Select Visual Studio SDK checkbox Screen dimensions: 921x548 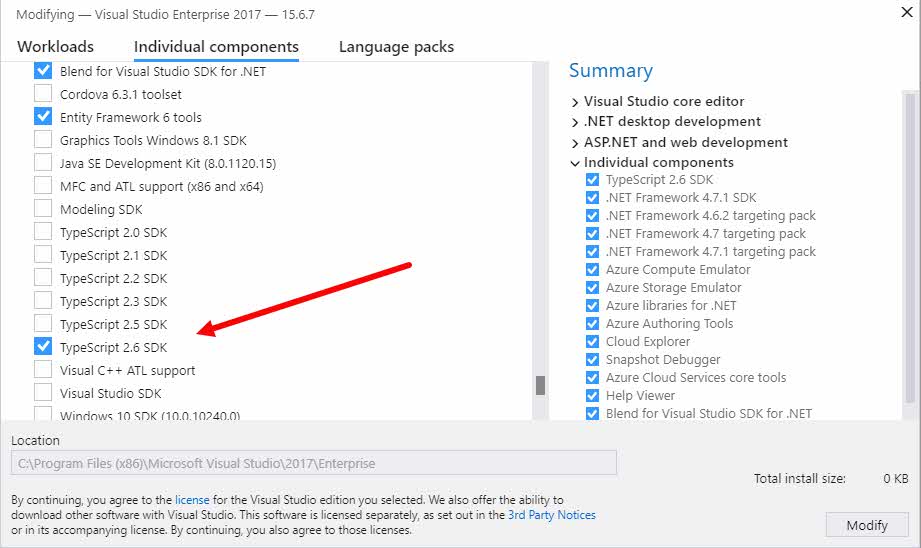pos(43,392)
